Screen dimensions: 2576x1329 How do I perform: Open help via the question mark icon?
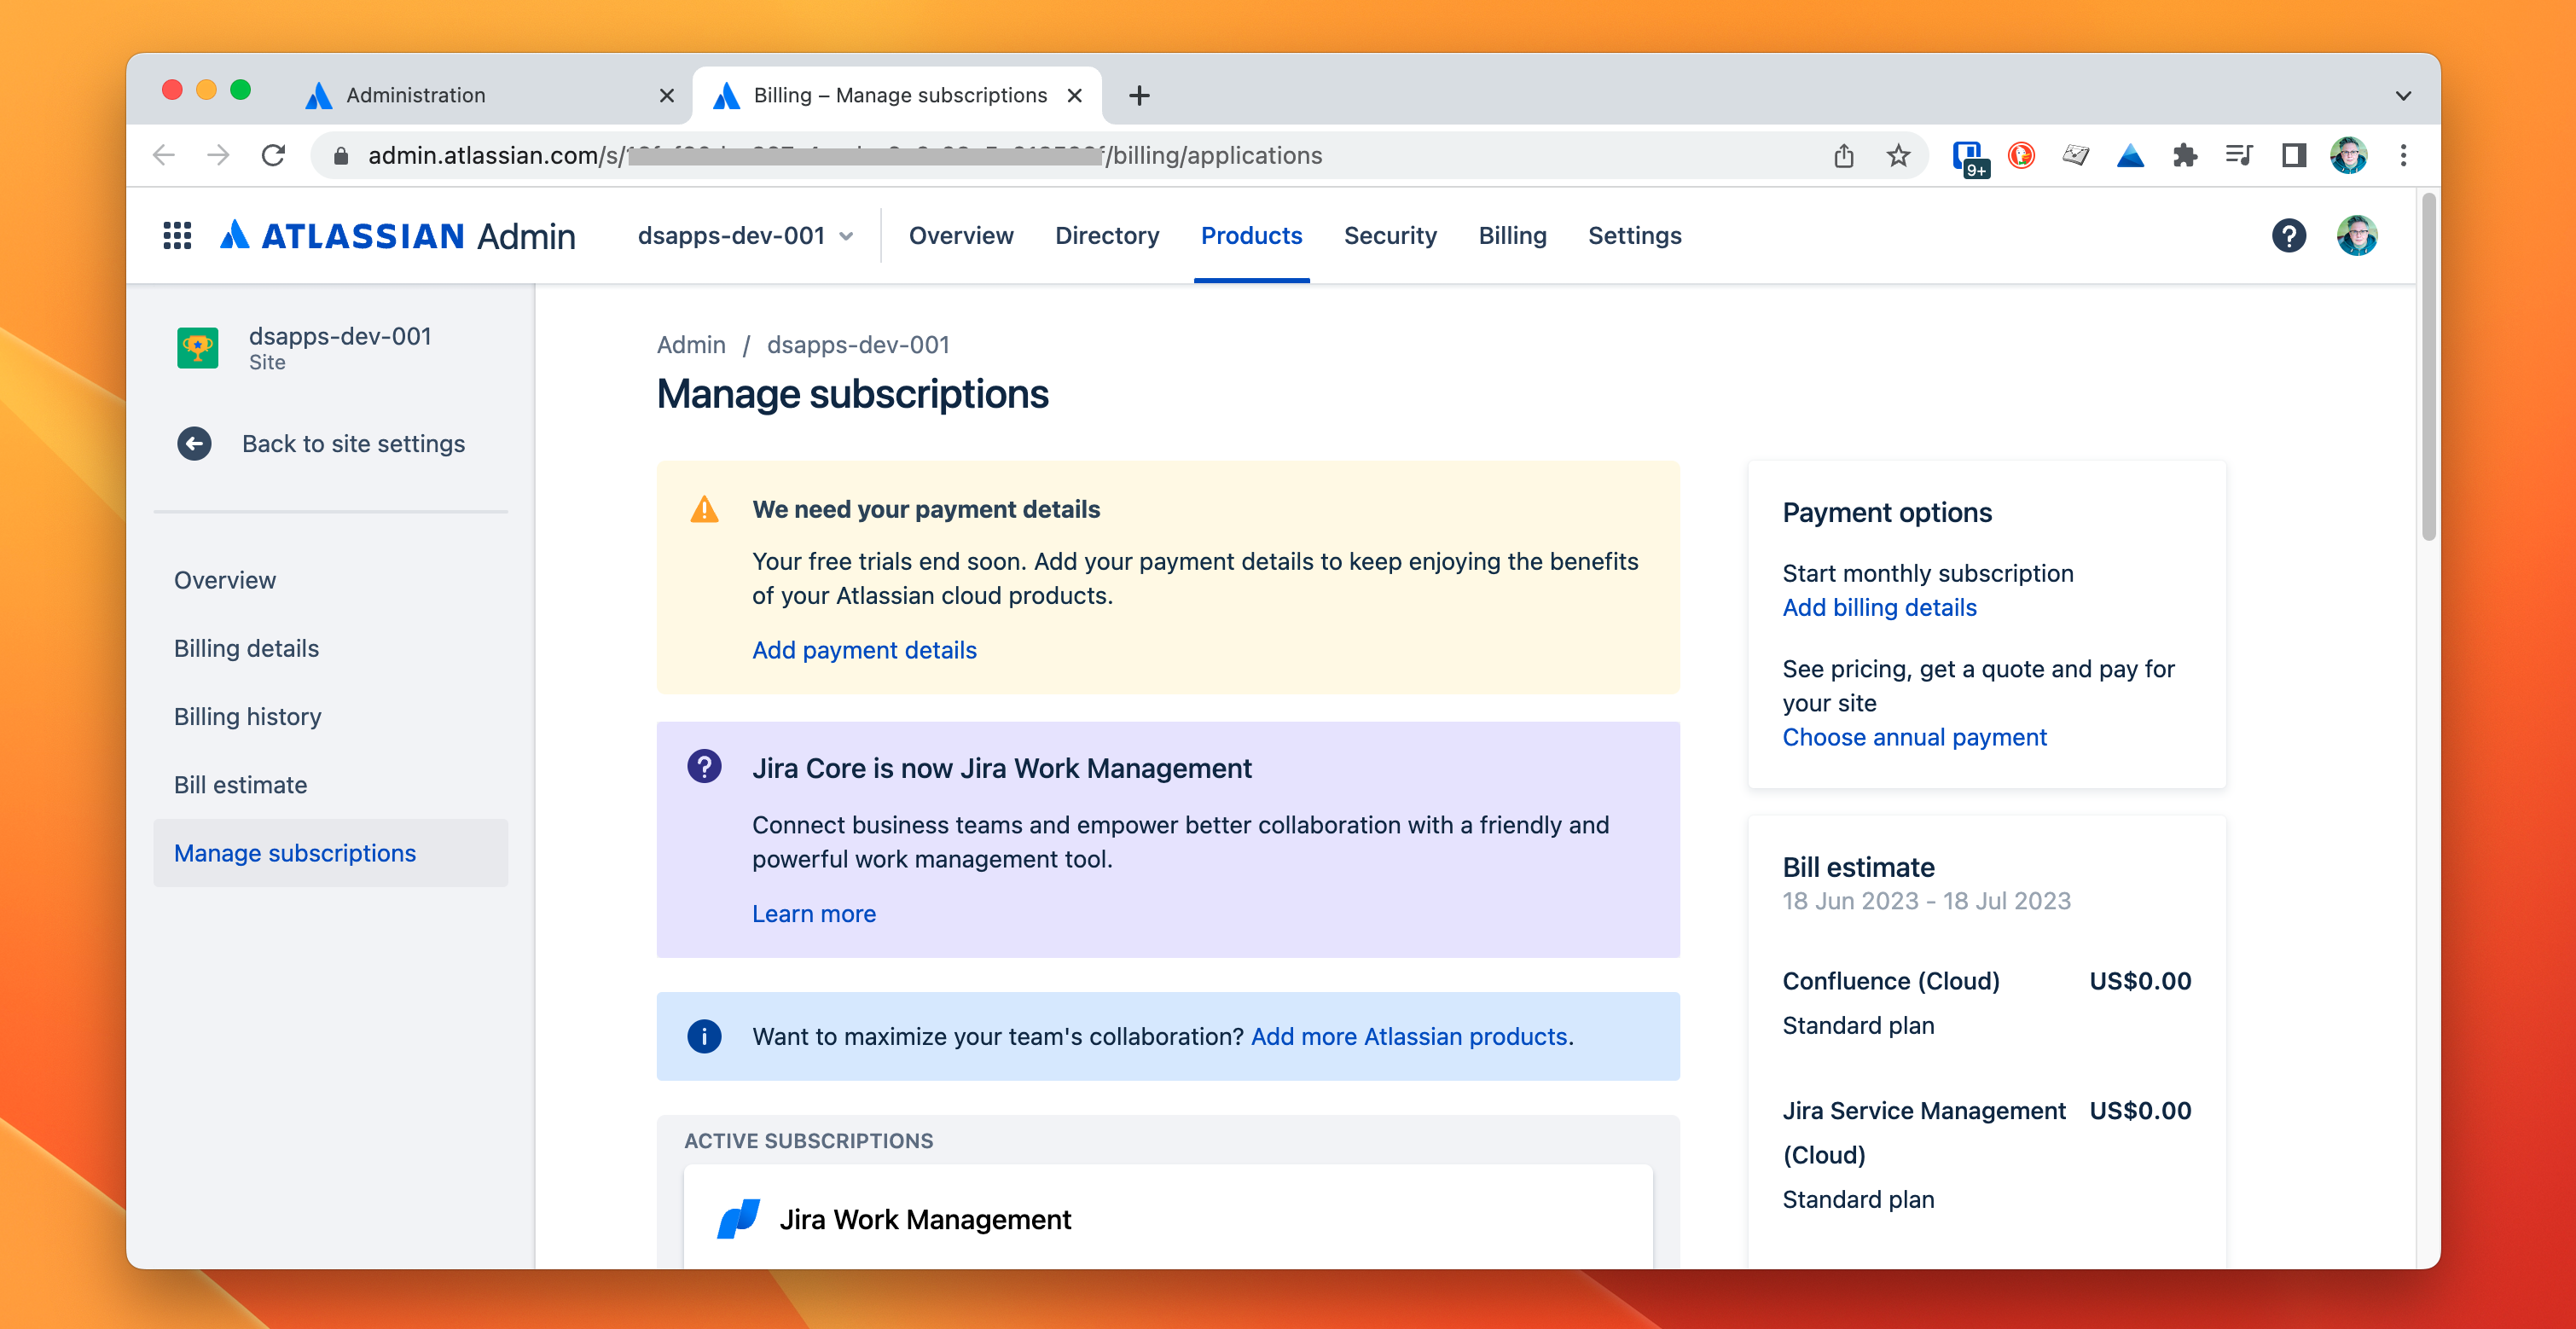(2289, 235)
